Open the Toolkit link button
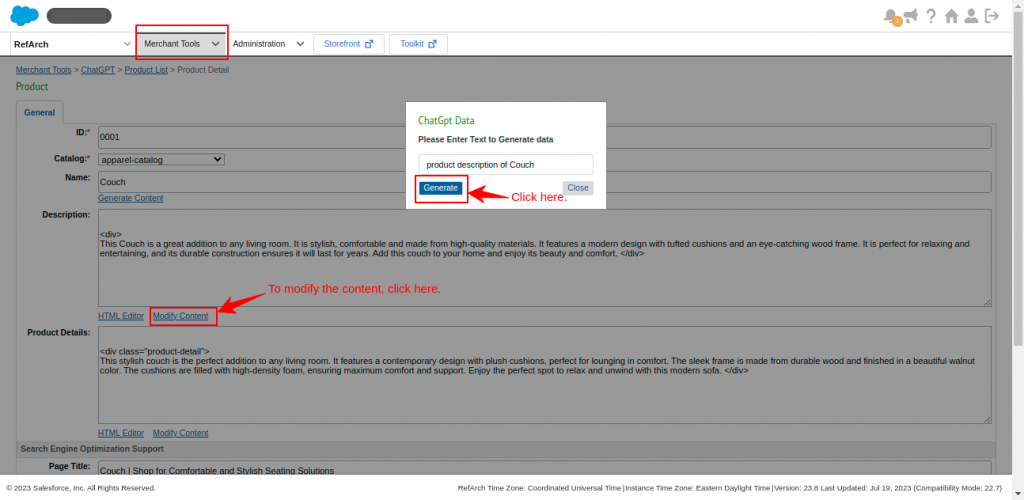Image resolution: width=1024 pixels, height=500 pixels. coord(418,44)
